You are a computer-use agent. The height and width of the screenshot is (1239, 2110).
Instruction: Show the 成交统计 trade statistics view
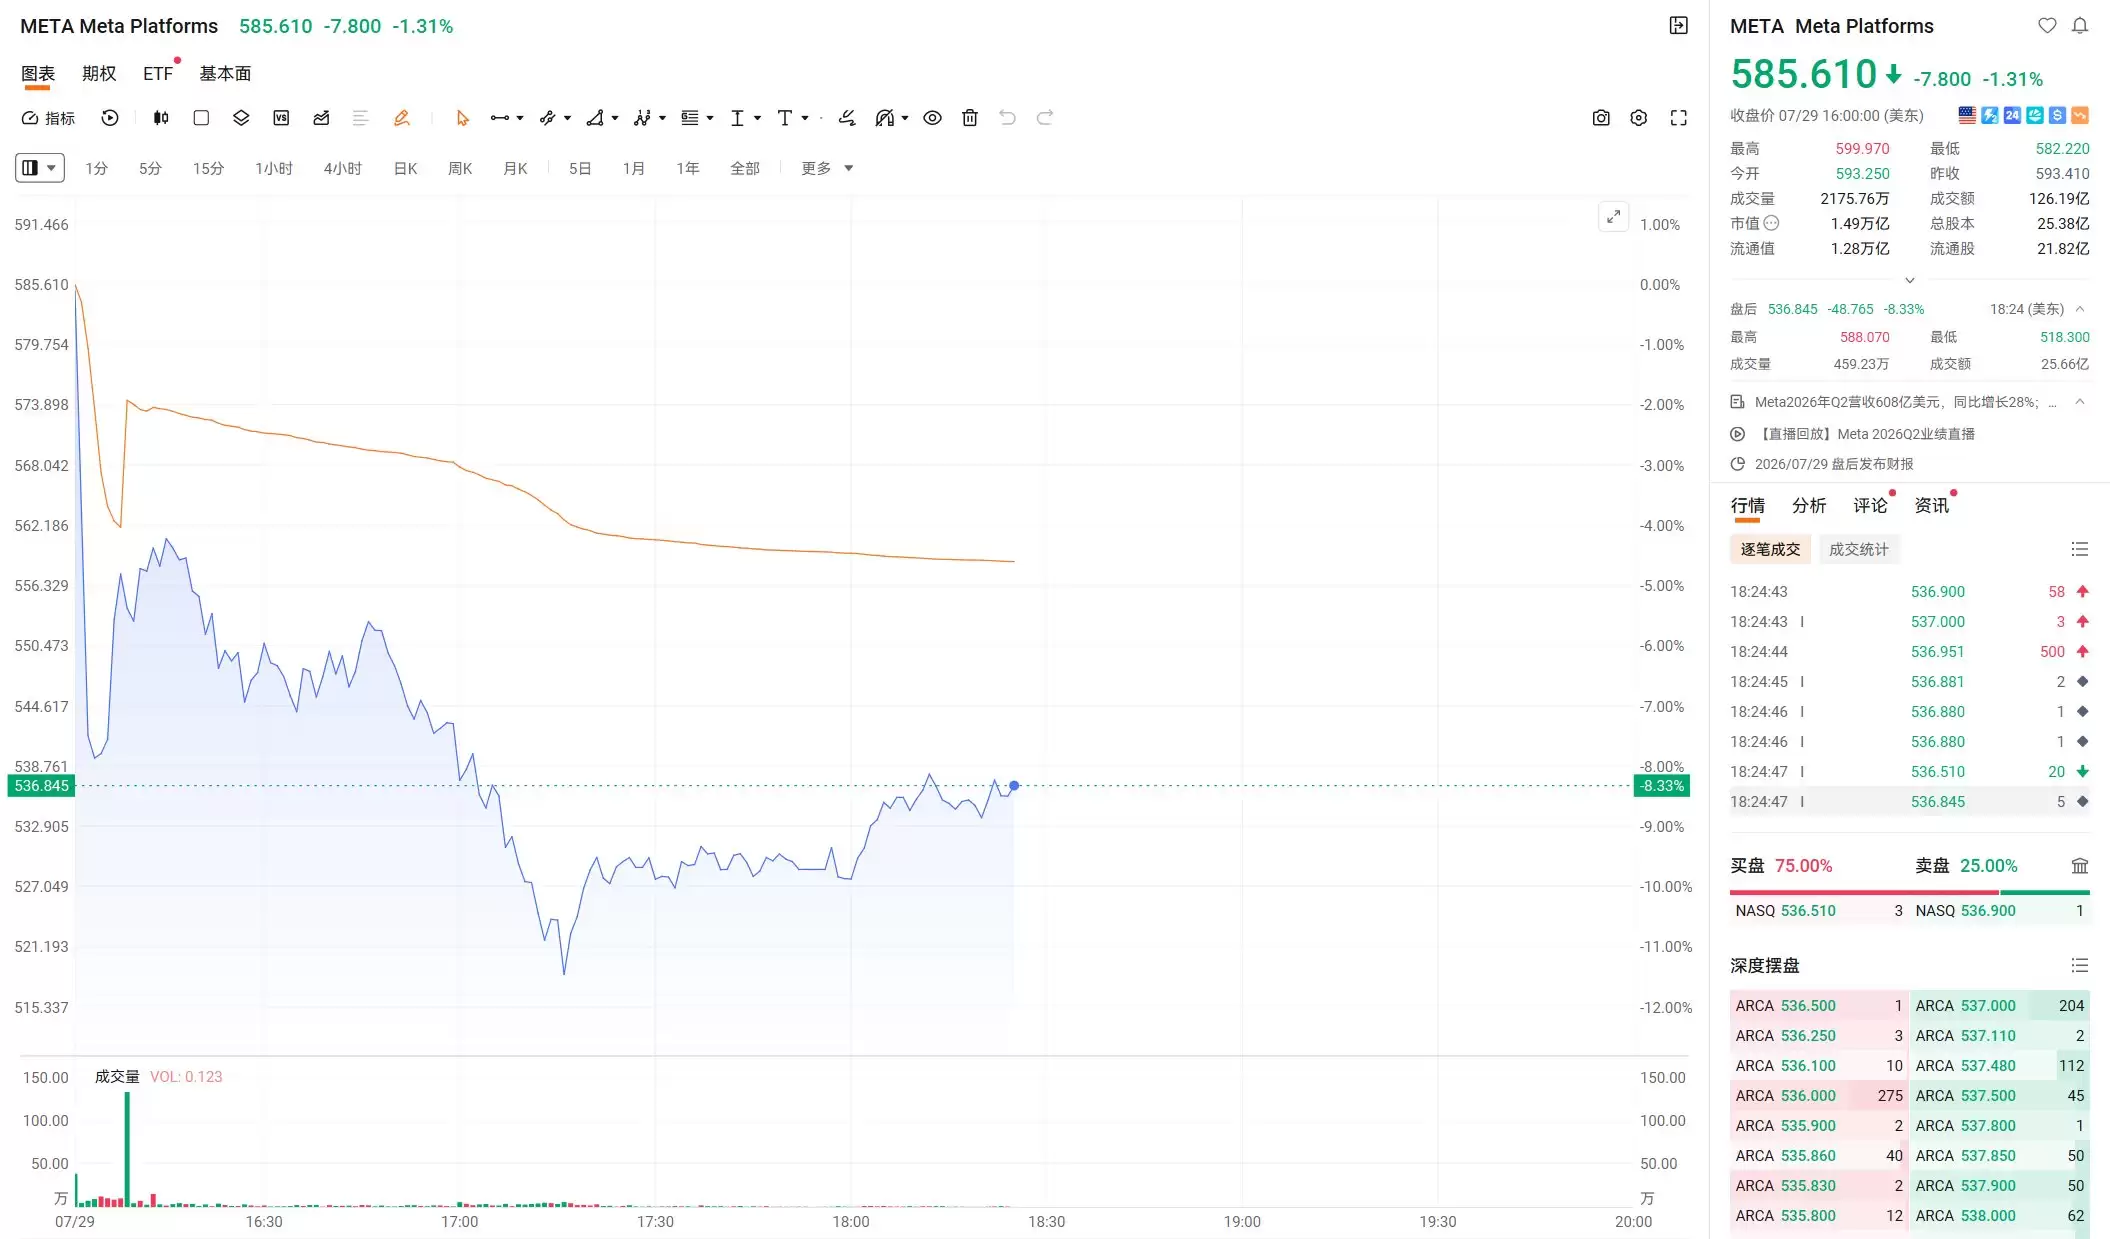1859,549
